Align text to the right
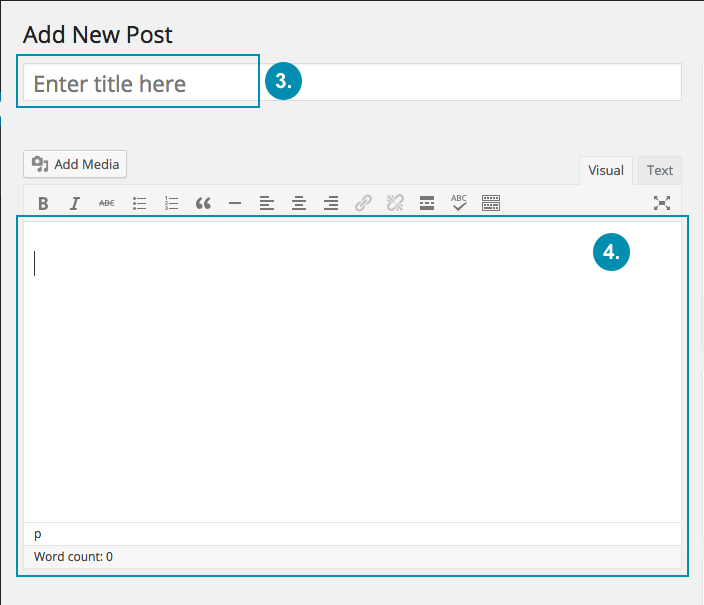This screenshot has width=704, height=605. tap(331, 203)
